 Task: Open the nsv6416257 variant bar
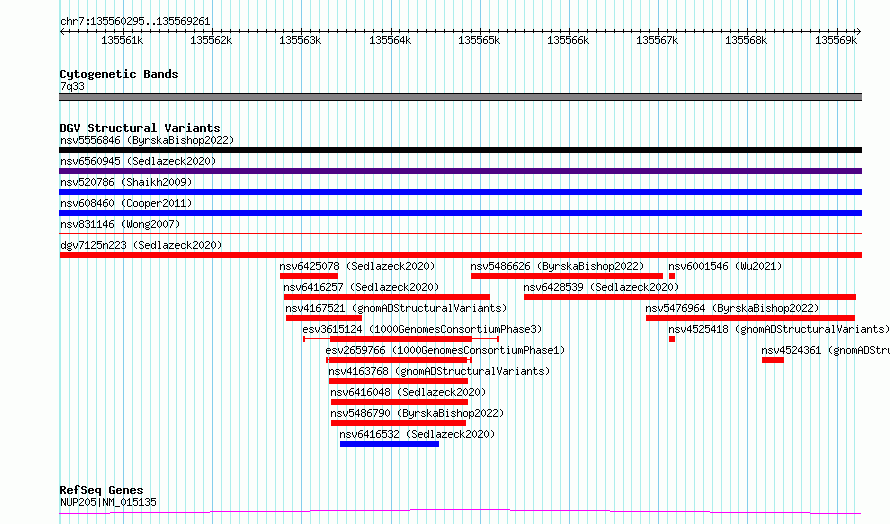tap(387, 297)
